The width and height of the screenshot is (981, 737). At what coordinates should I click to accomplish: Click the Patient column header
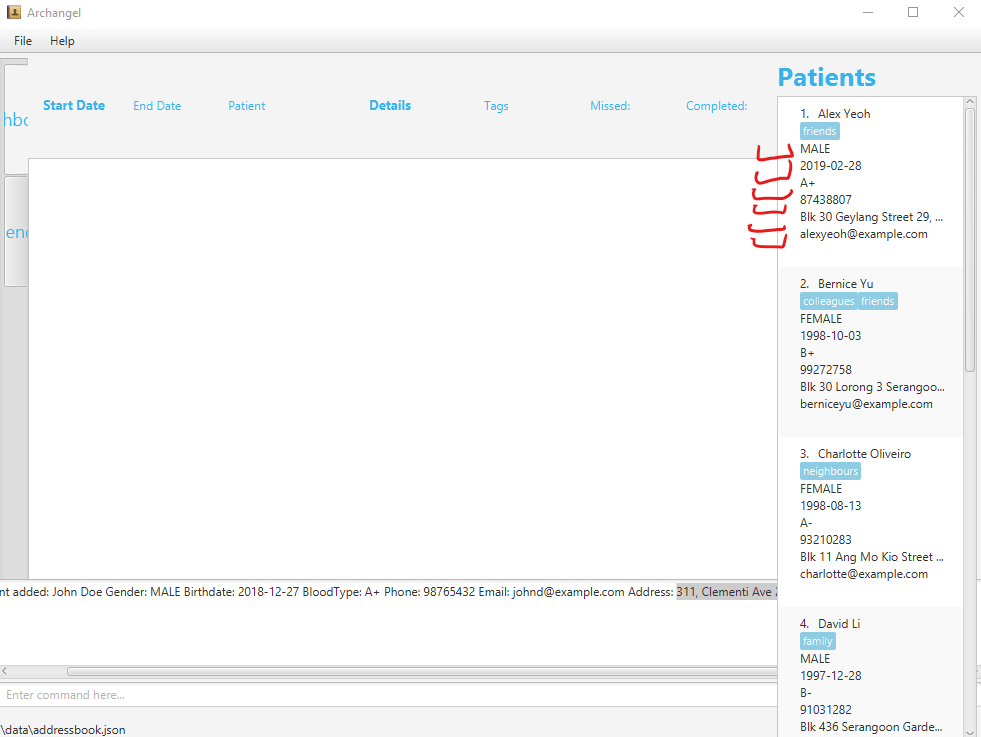247,106
